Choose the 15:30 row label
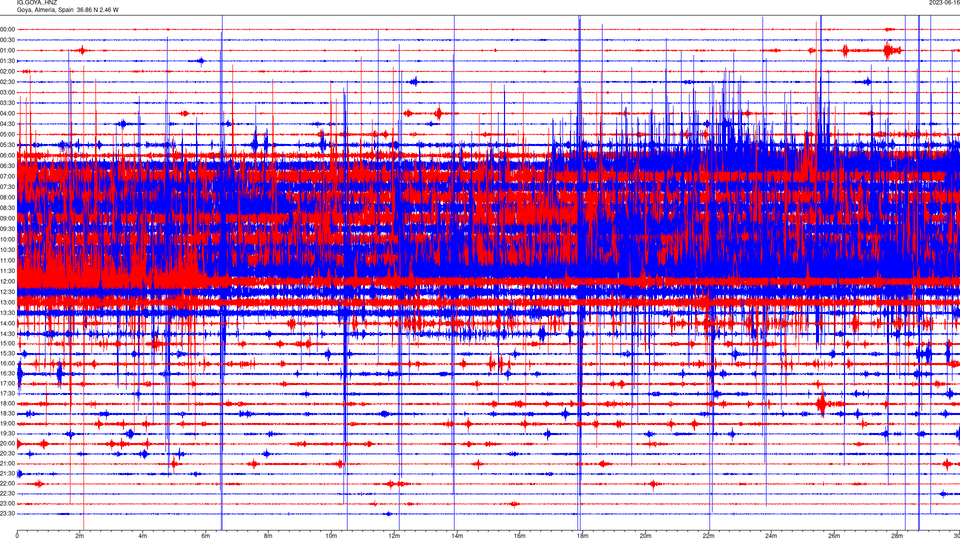Viewport: 960px width, 540px height. (x=7, y=353)
